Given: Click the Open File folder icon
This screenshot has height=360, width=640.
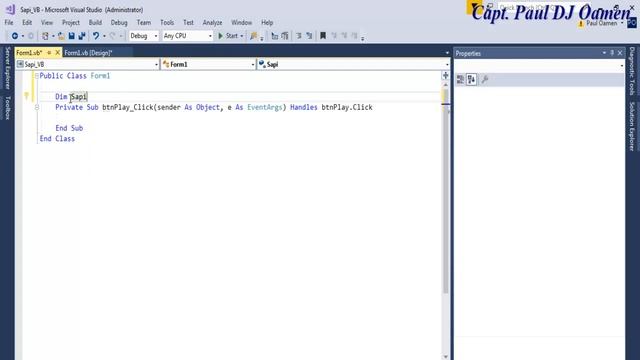Looking at the screenshot, I should (61, 36).
